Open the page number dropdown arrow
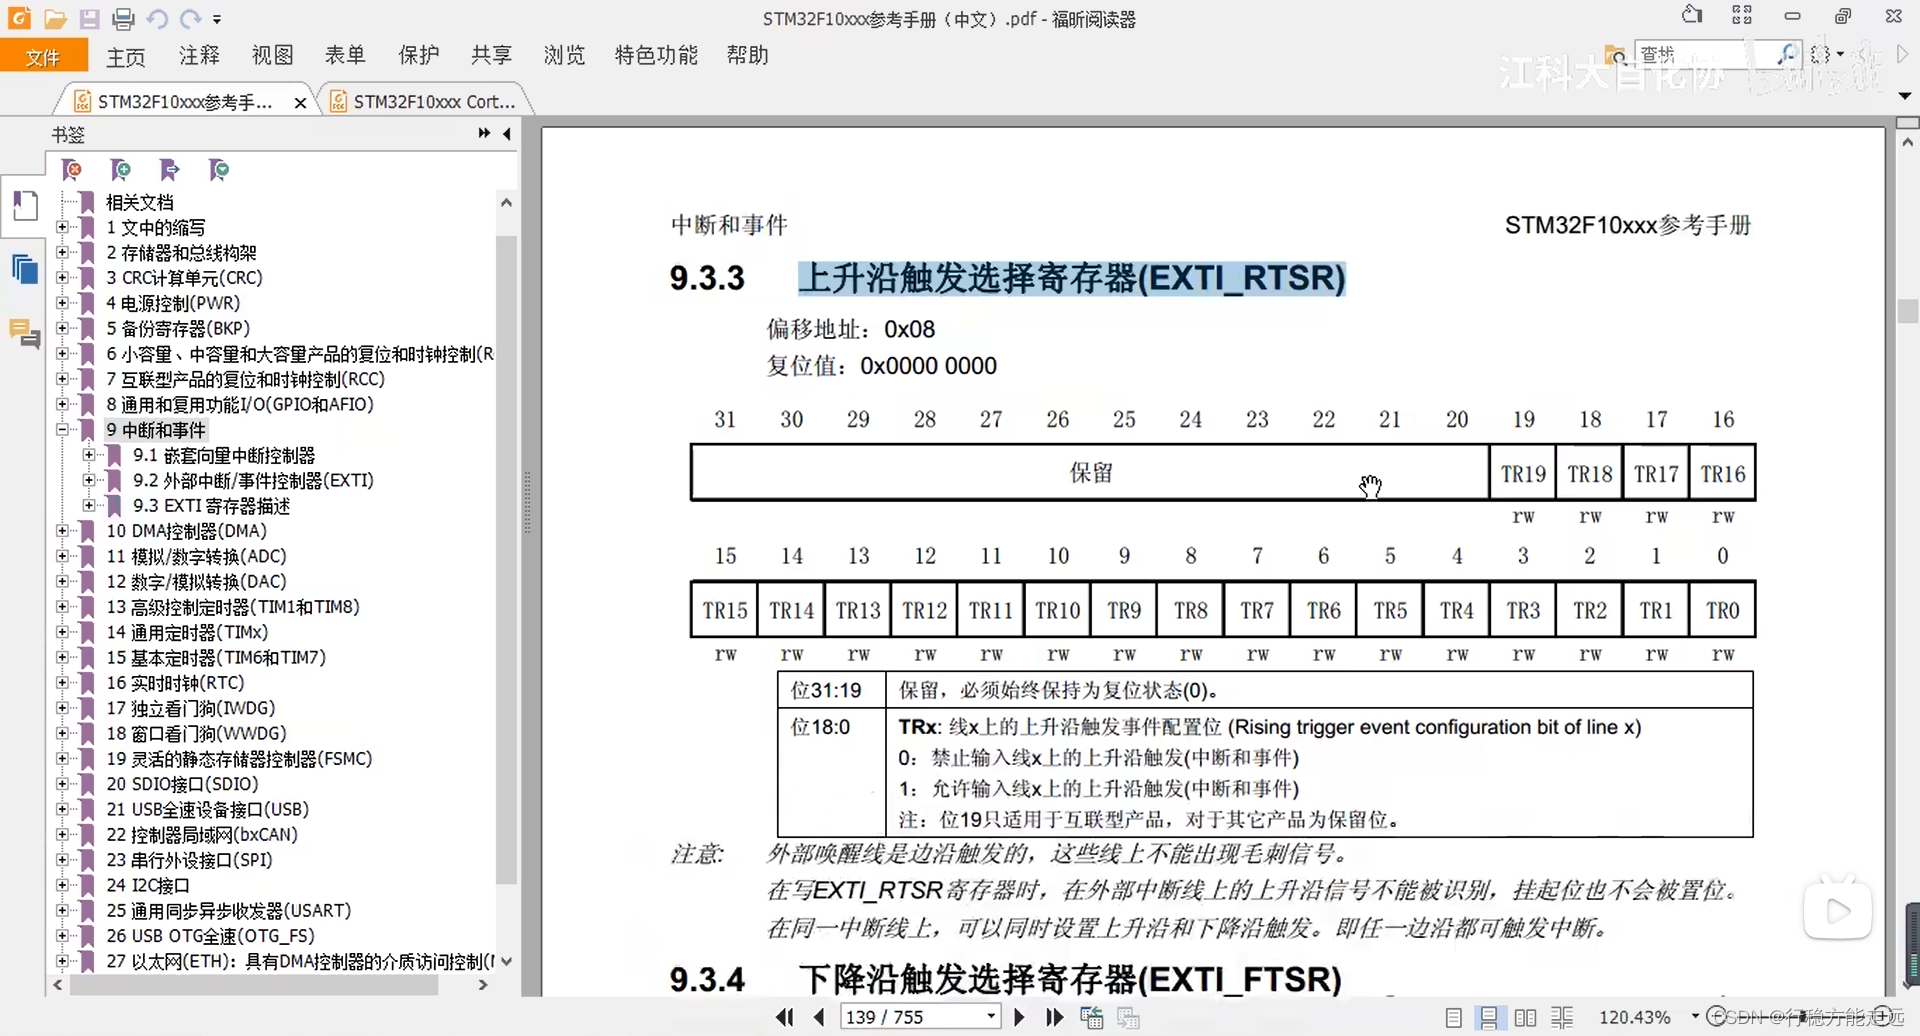This screenshot has width=1920, height=1036. click(x=991, y=1017)
